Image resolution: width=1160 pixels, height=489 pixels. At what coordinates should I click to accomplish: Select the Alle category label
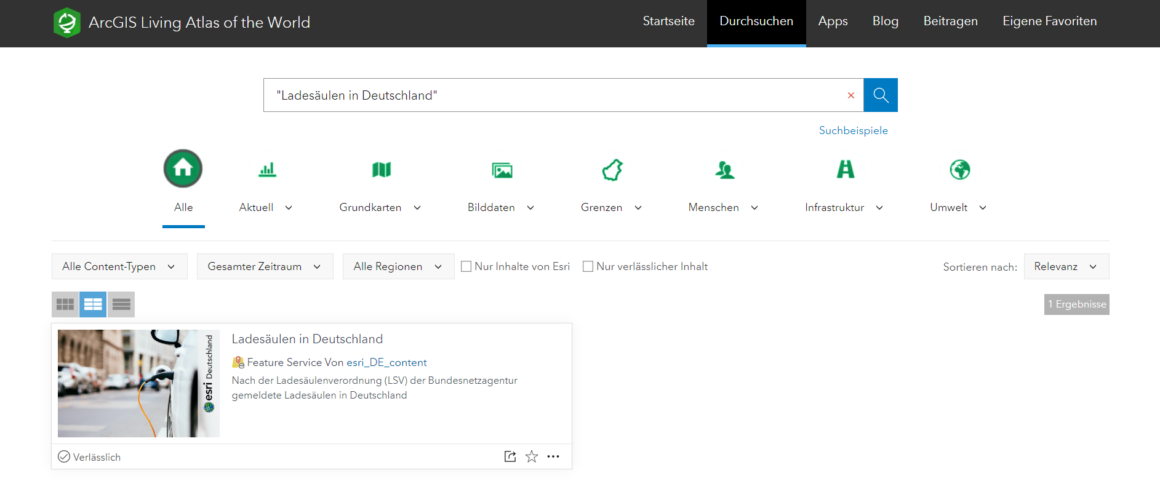(183, 208)
